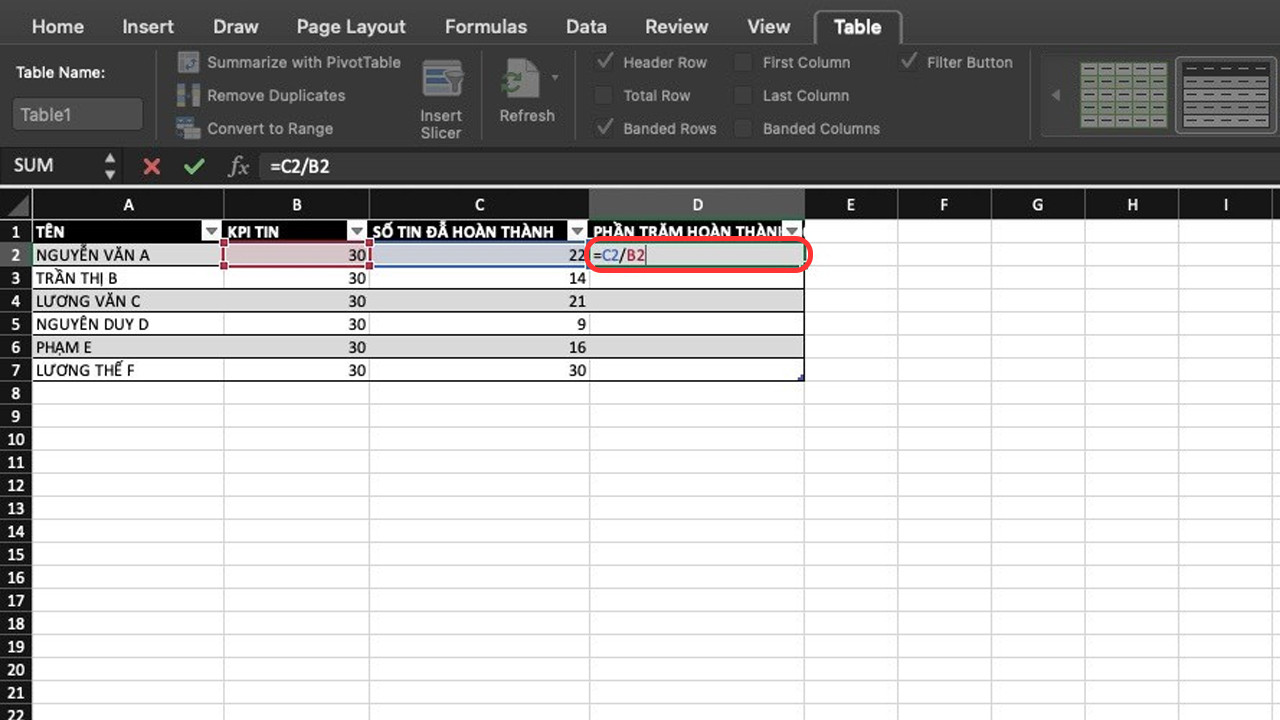Insert a slicer for the table
The image size is (1280, 720).
click(x=441, y=100)
